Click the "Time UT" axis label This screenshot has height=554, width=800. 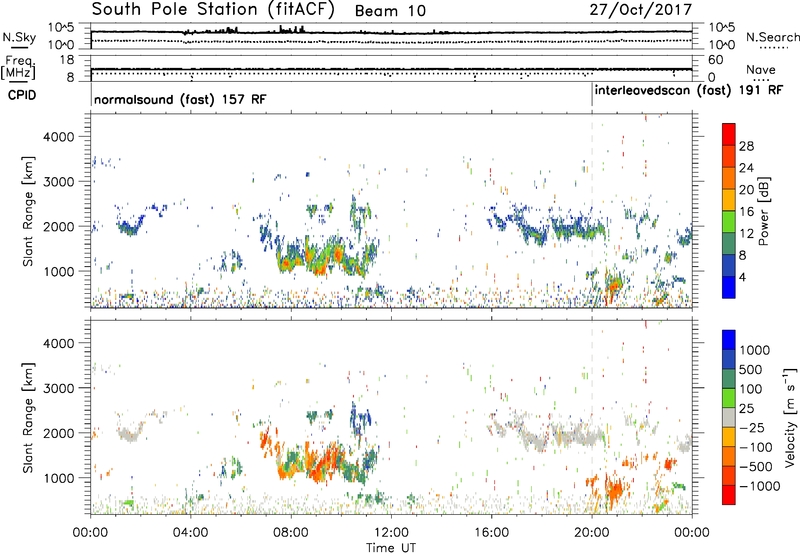tap(391, 548)
